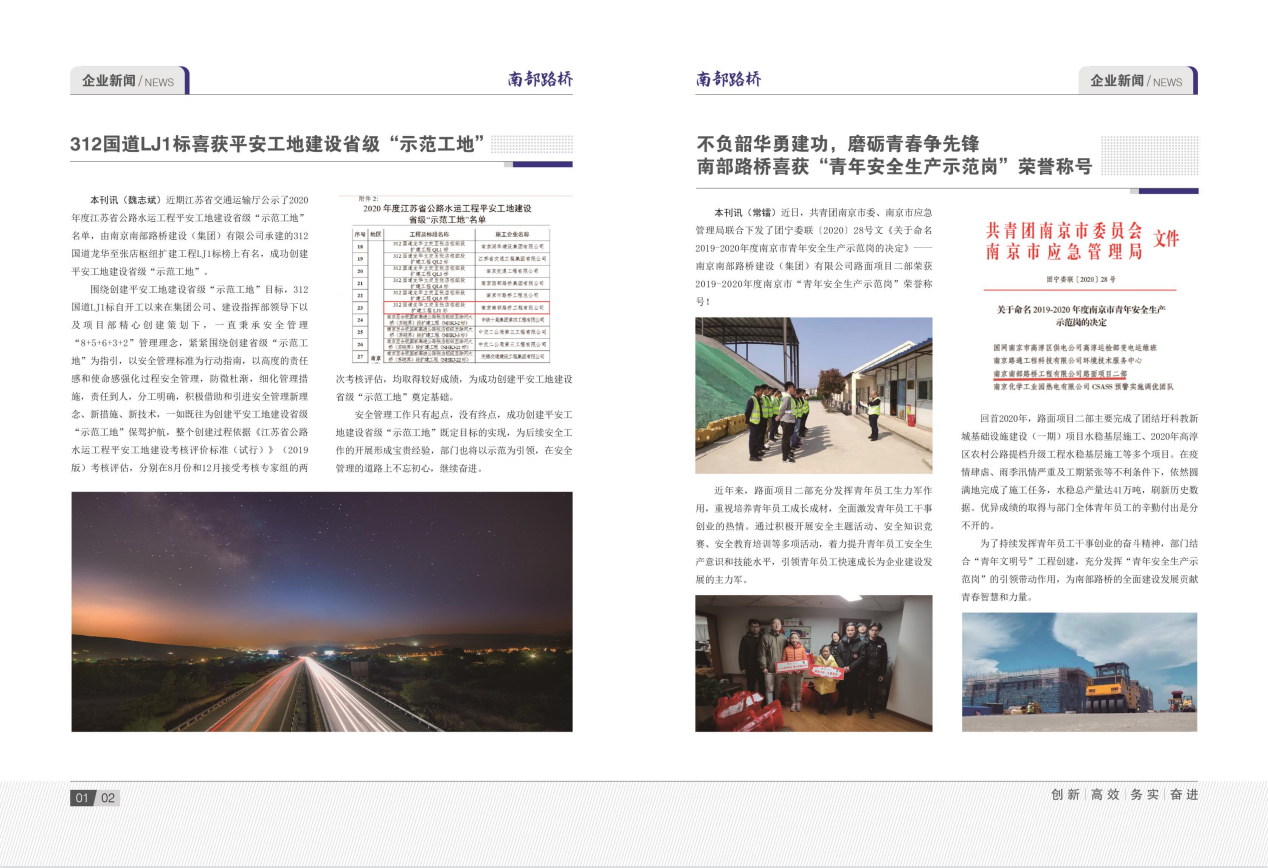Click the document number 团宁委联〔2020〕28号
This screenshot has height=868, width=1268.
click(1079, 282)
